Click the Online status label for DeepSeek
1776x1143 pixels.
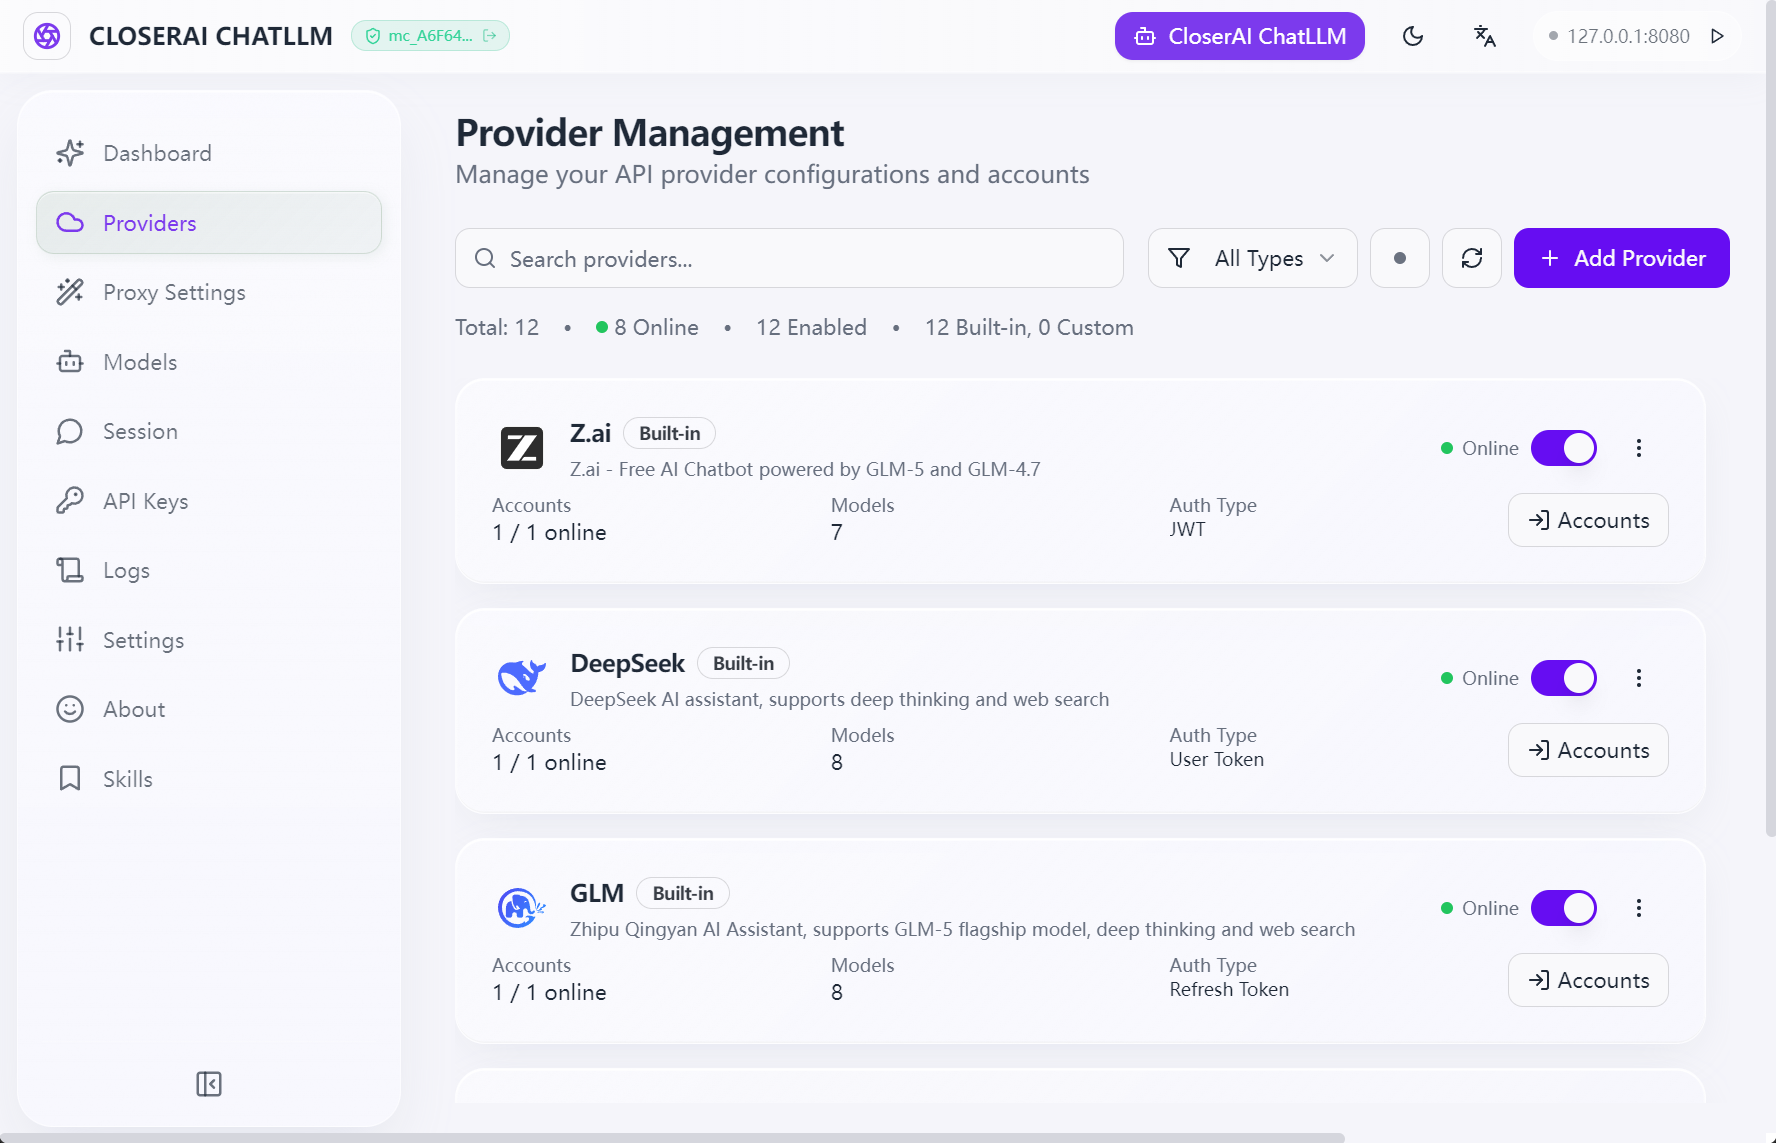point(1490,678)
